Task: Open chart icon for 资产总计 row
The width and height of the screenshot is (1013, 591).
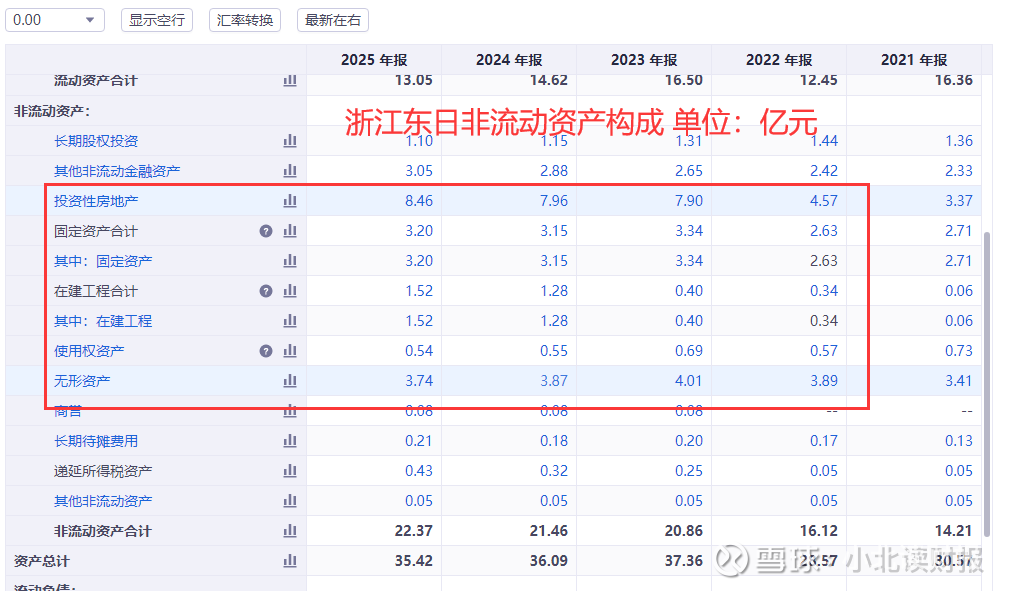Action: (x=290, y=561)
